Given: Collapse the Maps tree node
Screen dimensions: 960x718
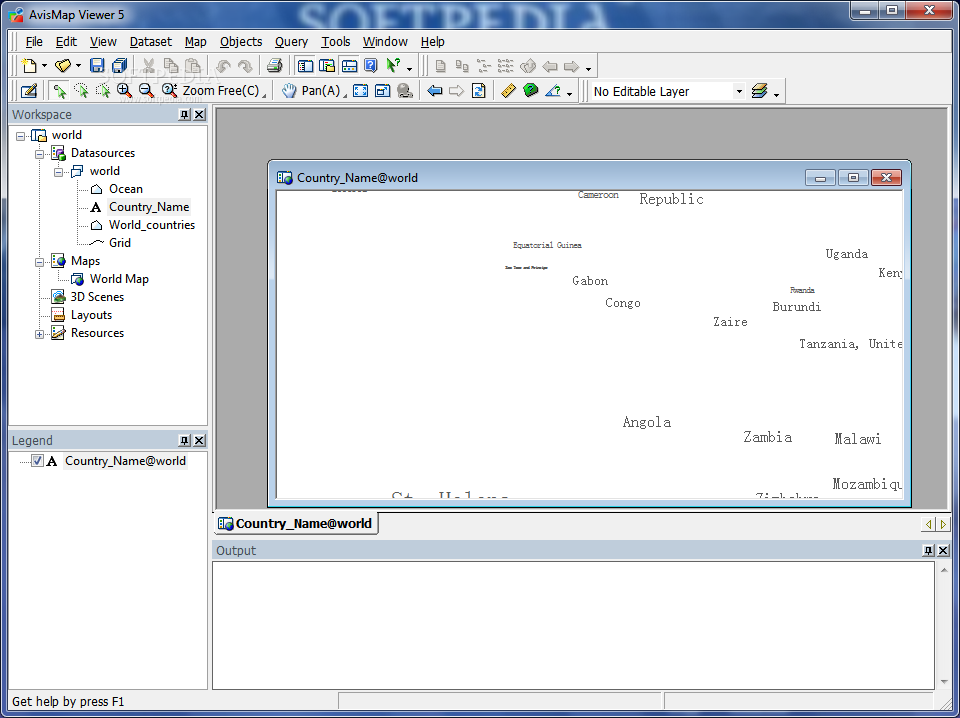Looking at the screenshot, I should click(40, 261).
